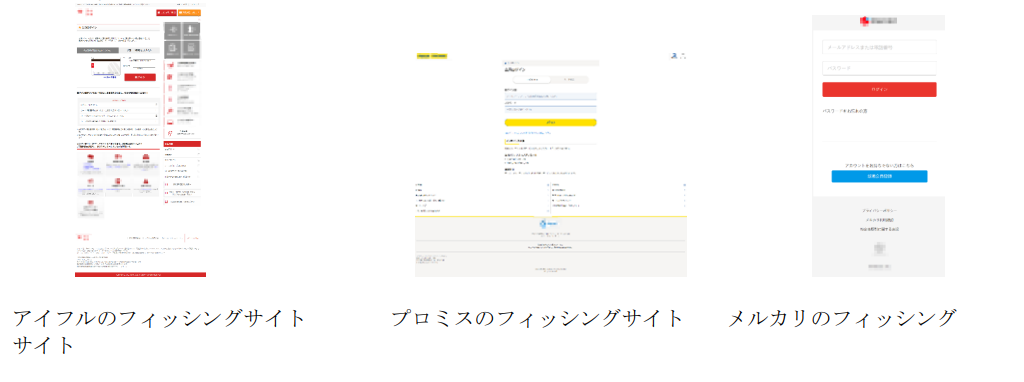Click the forgot password link in Mercari thumbnail
1024x382 pixels.
[845, 111]
